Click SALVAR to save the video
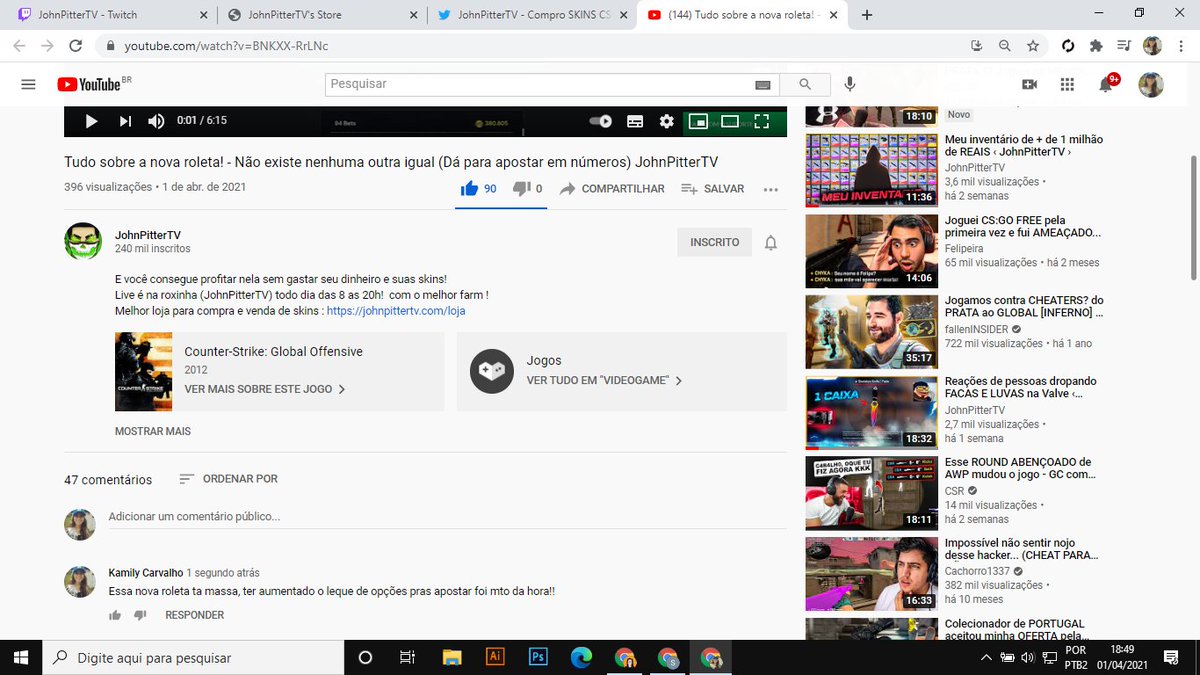This screenshot has width=1200, height=675. (712, 188)
